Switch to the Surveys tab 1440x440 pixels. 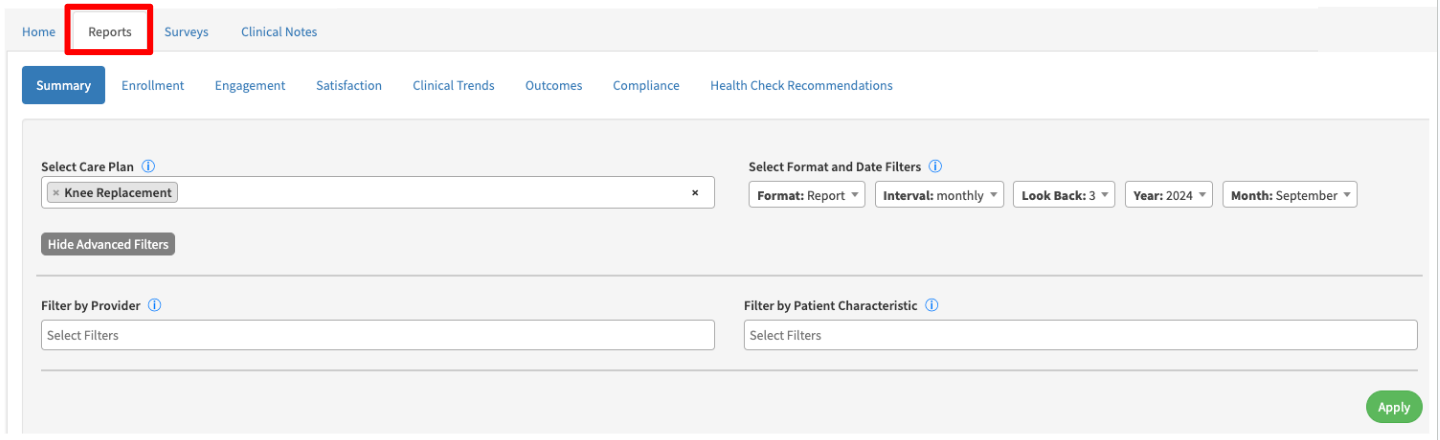click(x=187, y=32)
